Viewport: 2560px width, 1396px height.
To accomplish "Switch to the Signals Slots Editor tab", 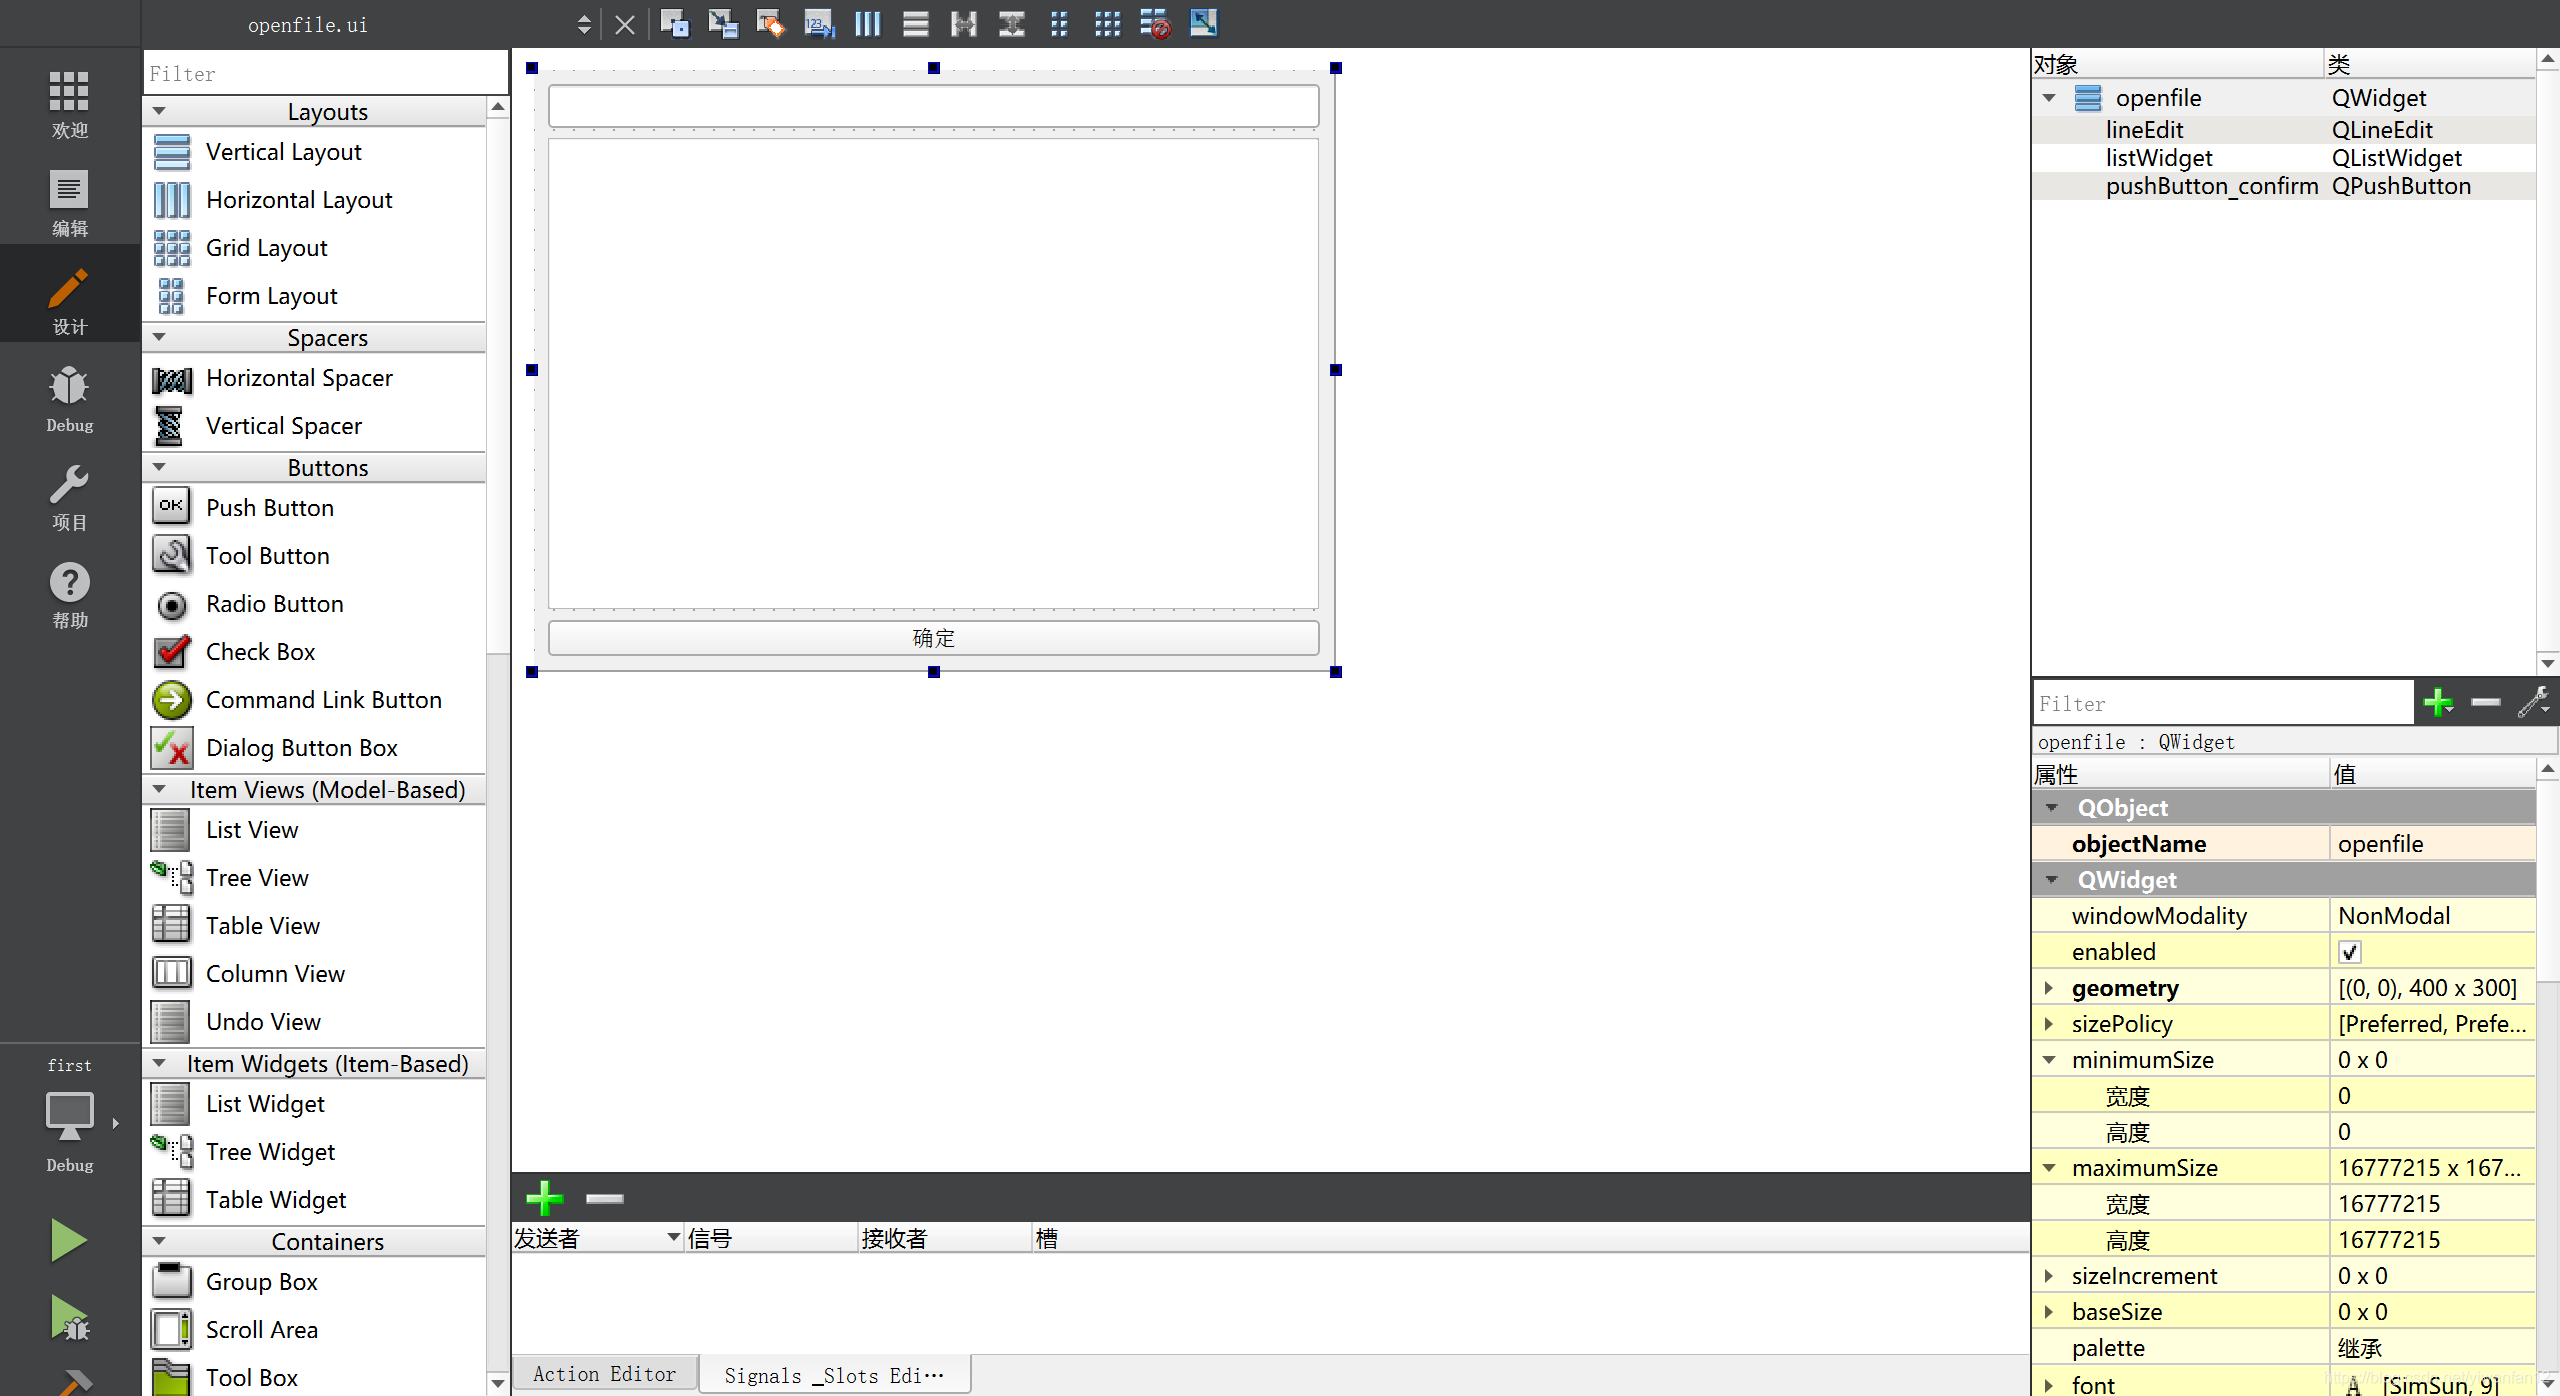I will (832, 1375).
